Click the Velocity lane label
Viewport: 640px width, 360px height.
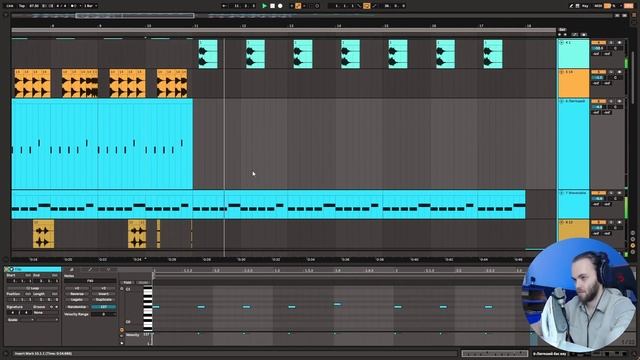point(133,335)
